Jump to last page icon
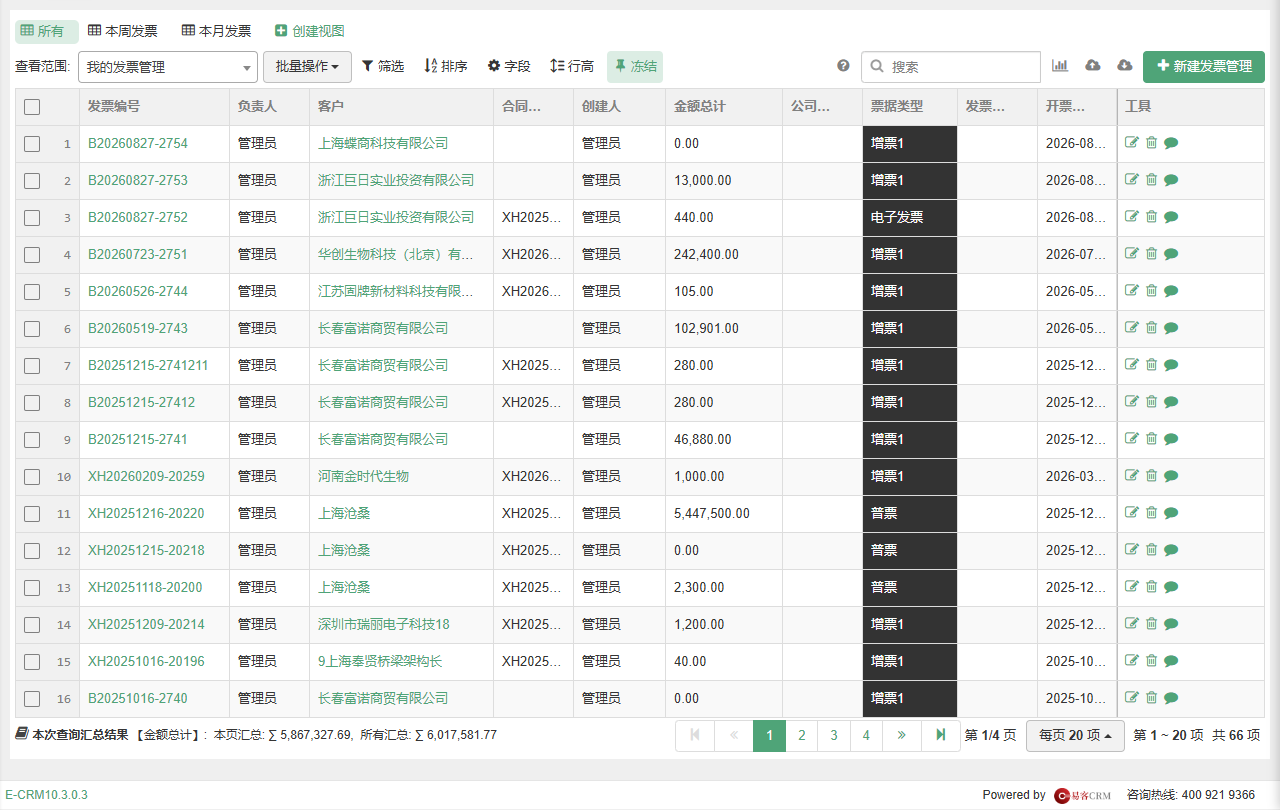 941,735
